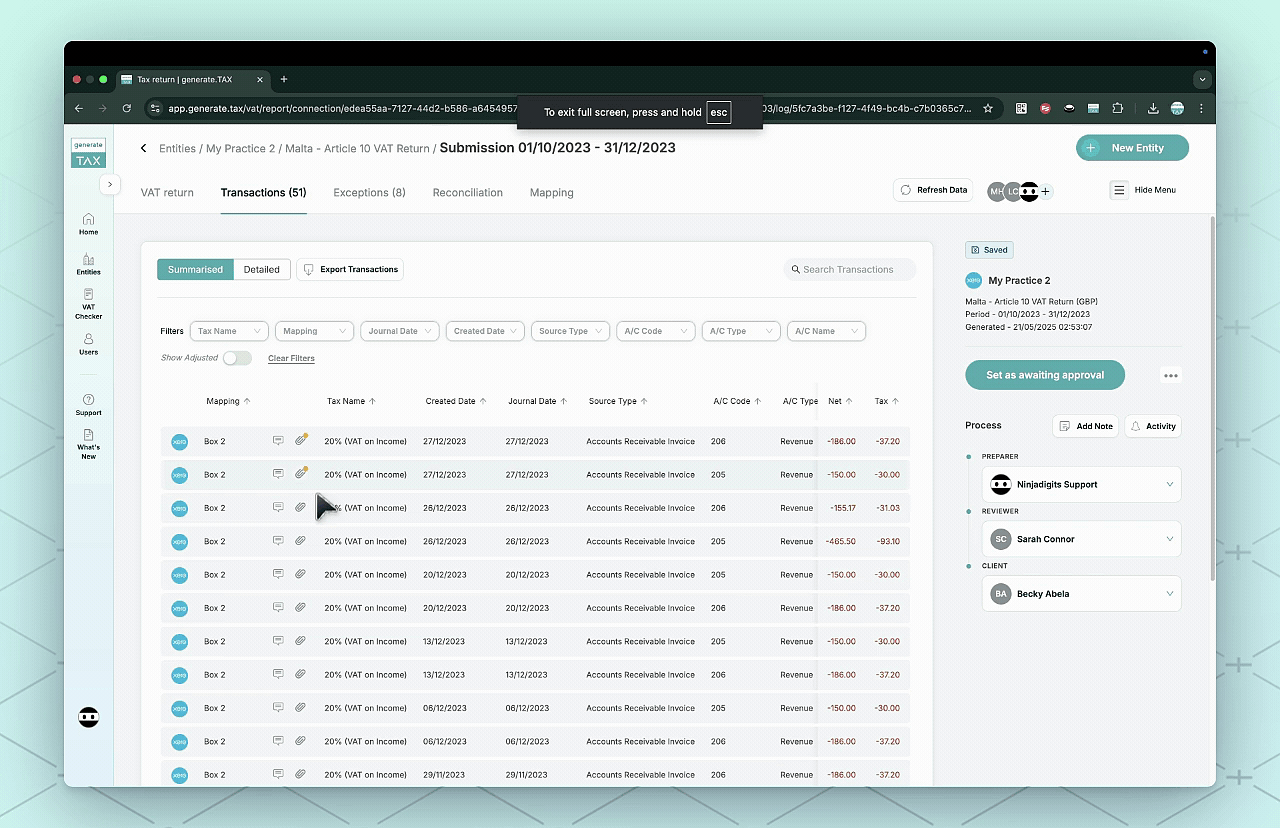Enable the Show Adjusted toggle

point(238,357)
